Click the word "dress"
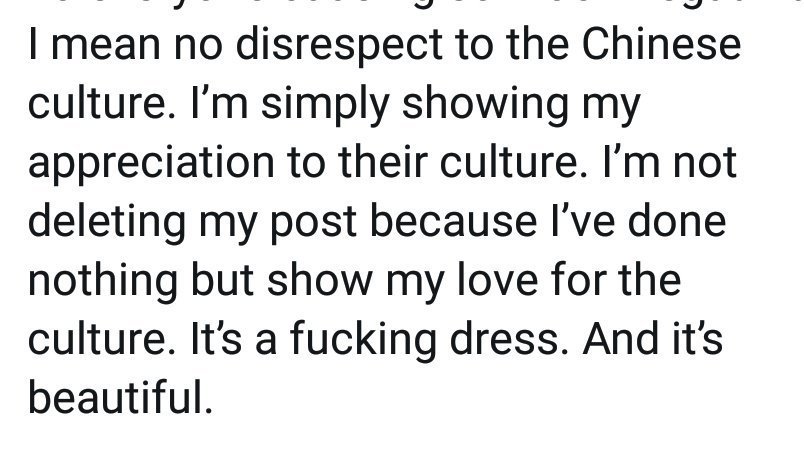Image resolution: width=804 pixels, height=459 pixels. click(509, 338)
